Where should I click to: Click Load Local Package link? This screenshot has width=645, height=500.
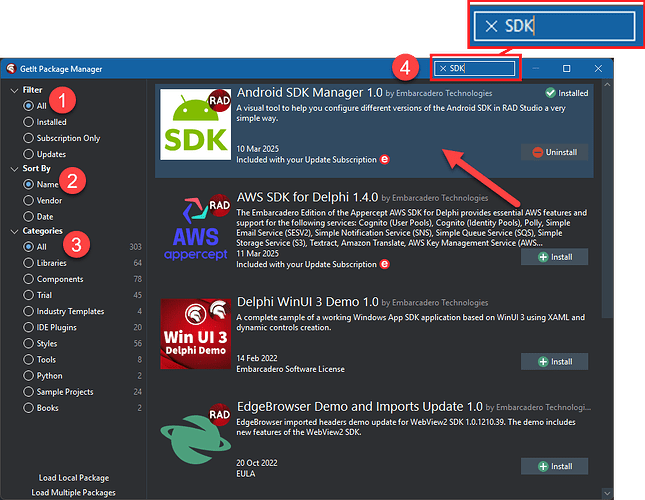74,478
